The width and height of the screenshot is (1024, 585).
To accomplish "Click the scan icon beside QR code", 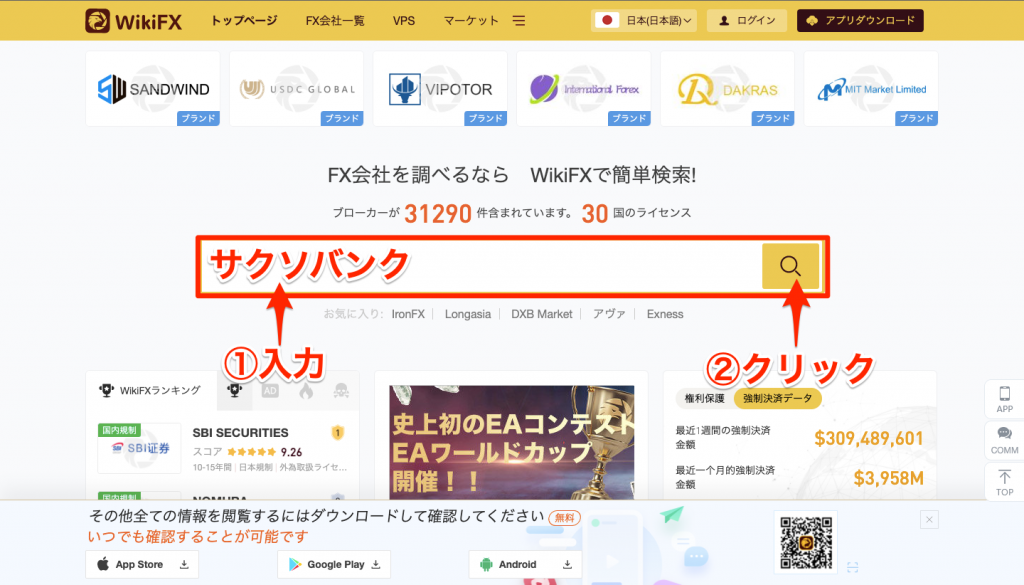I will click(852, 567).
